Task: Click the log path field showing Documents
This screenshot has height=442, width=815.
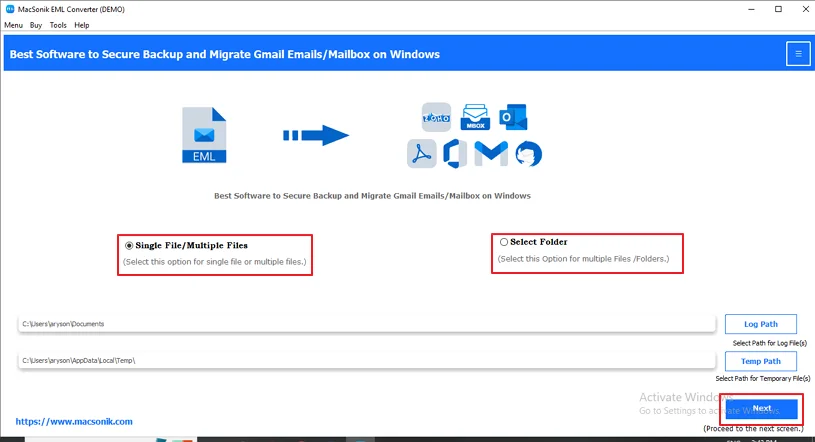Action: click(367, 324)
